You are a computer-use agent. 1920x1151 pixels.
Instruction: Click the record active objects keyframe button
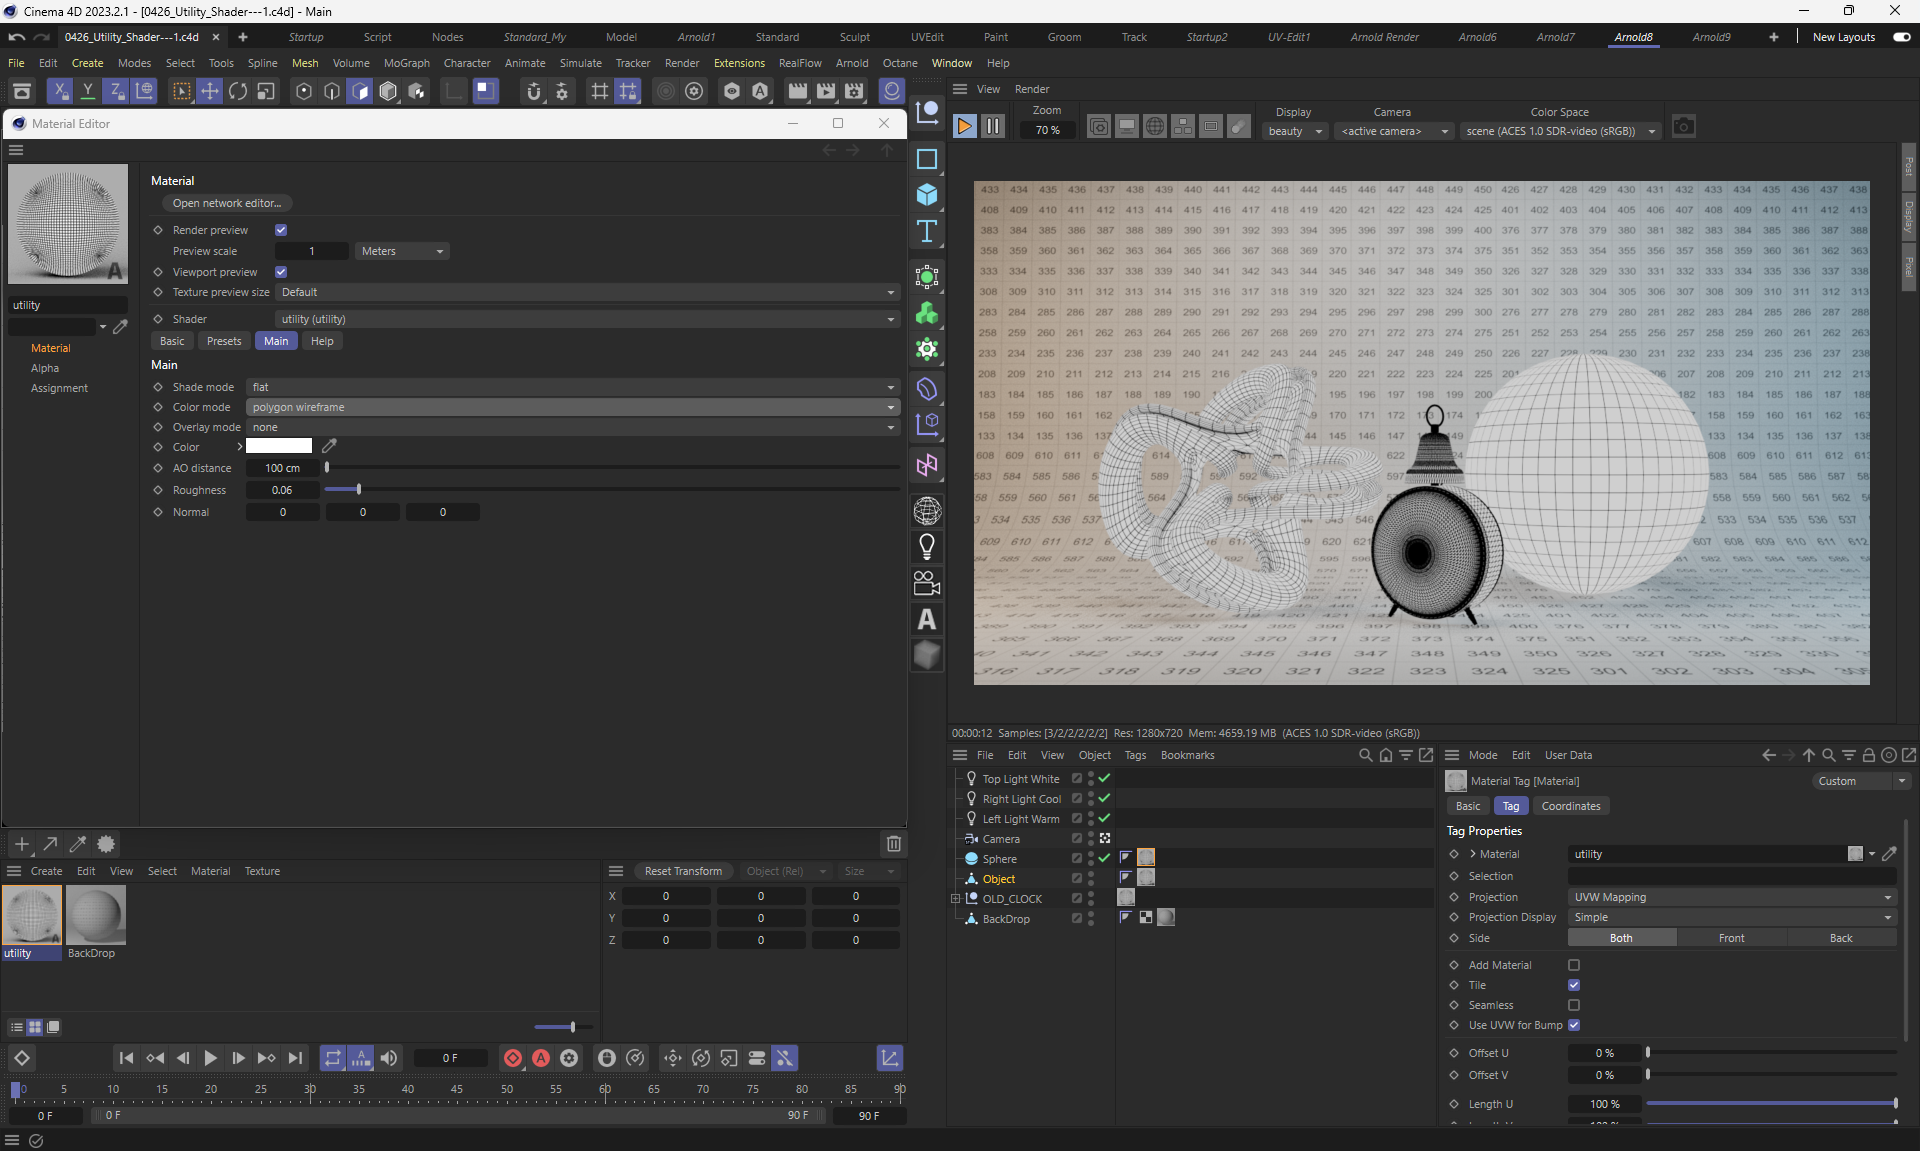(513, 1058)
